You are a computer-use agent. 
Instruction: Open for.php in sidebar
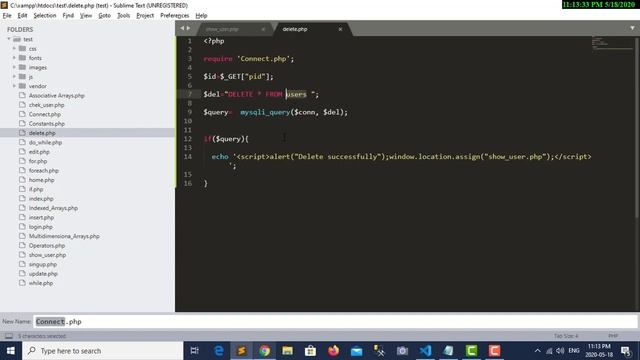click(x=38, y=161)
